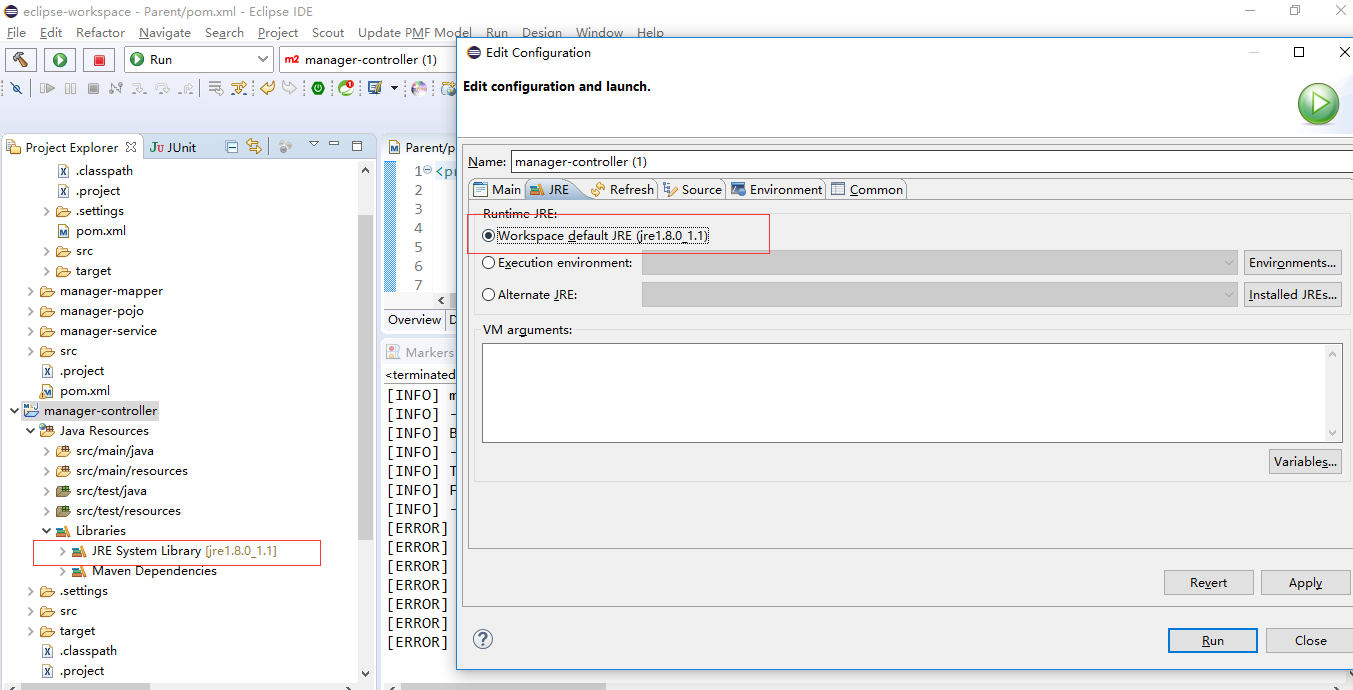Expand src/test/java source folder
The width and height of the screenshot is (1353, 690).
pos(46,491)
